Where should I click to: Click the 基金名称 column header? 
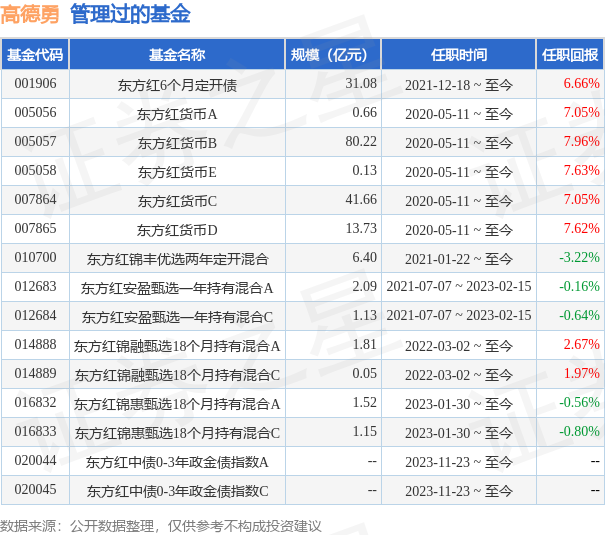tap(177, 55)
